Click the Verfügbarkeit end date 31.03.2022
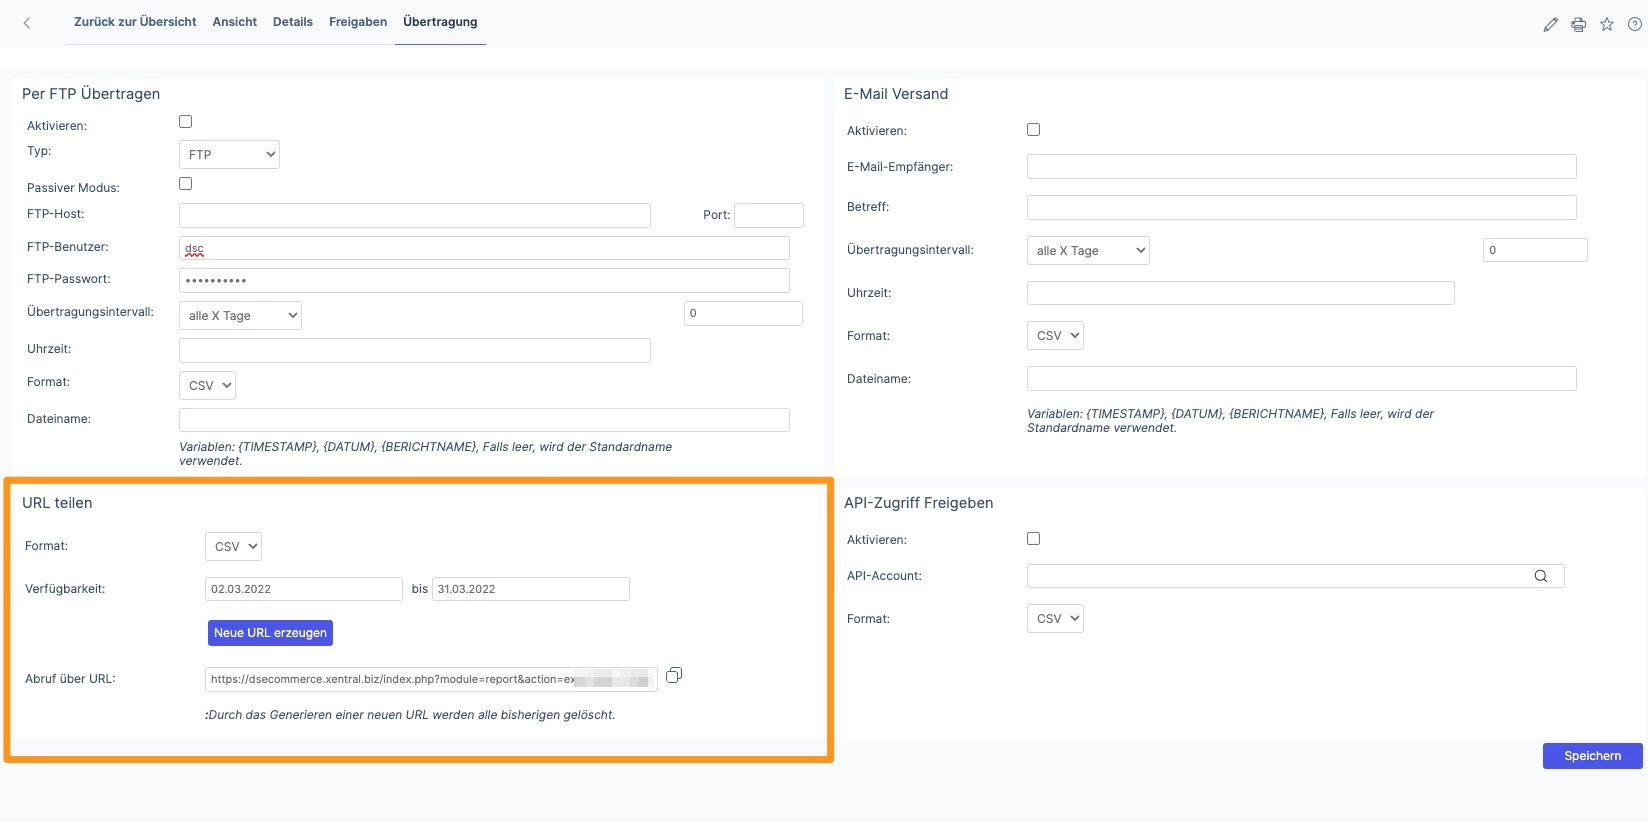Image resolution: width=1648 pixels, height=822 pixels. (x=531, y=589)
